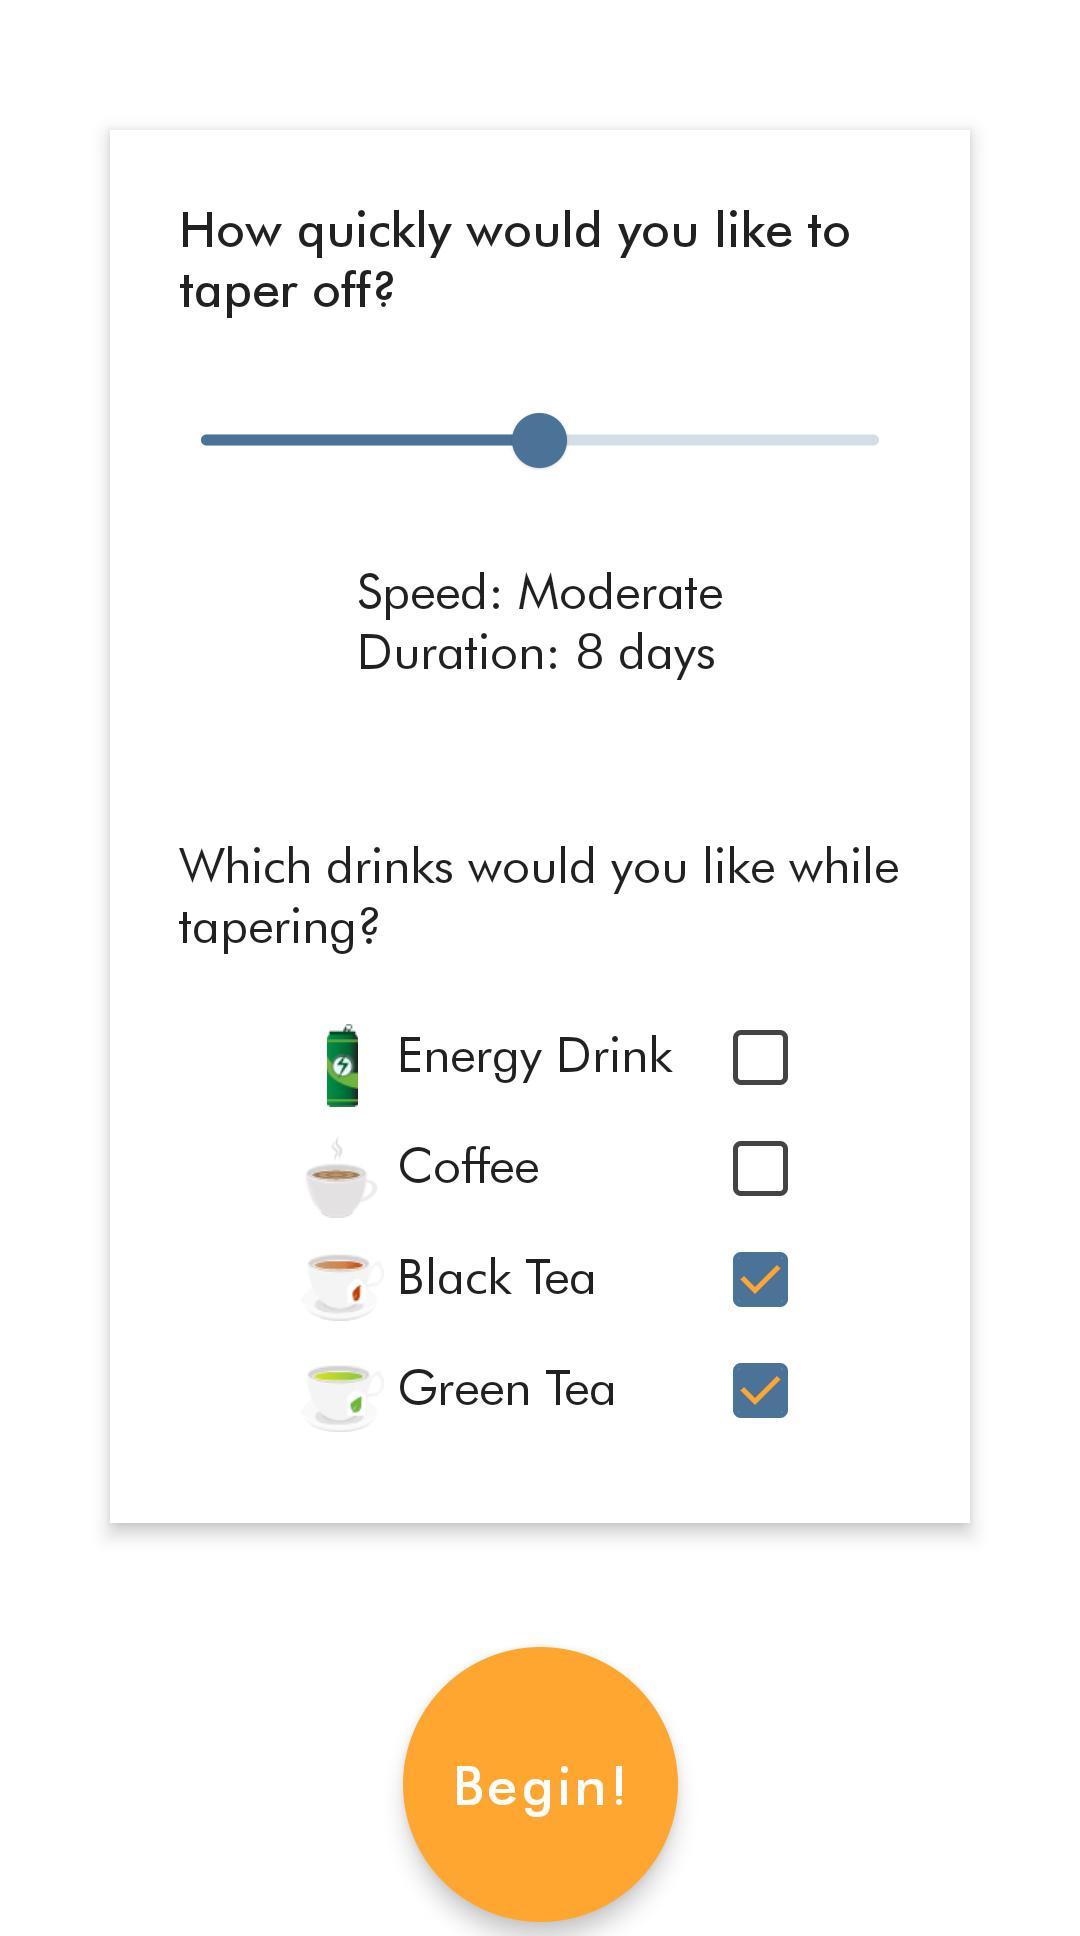The height and width of the screenshot is (1936, 1080).
Task: Tap the Green Tea label
Action: click(506, 1389)
